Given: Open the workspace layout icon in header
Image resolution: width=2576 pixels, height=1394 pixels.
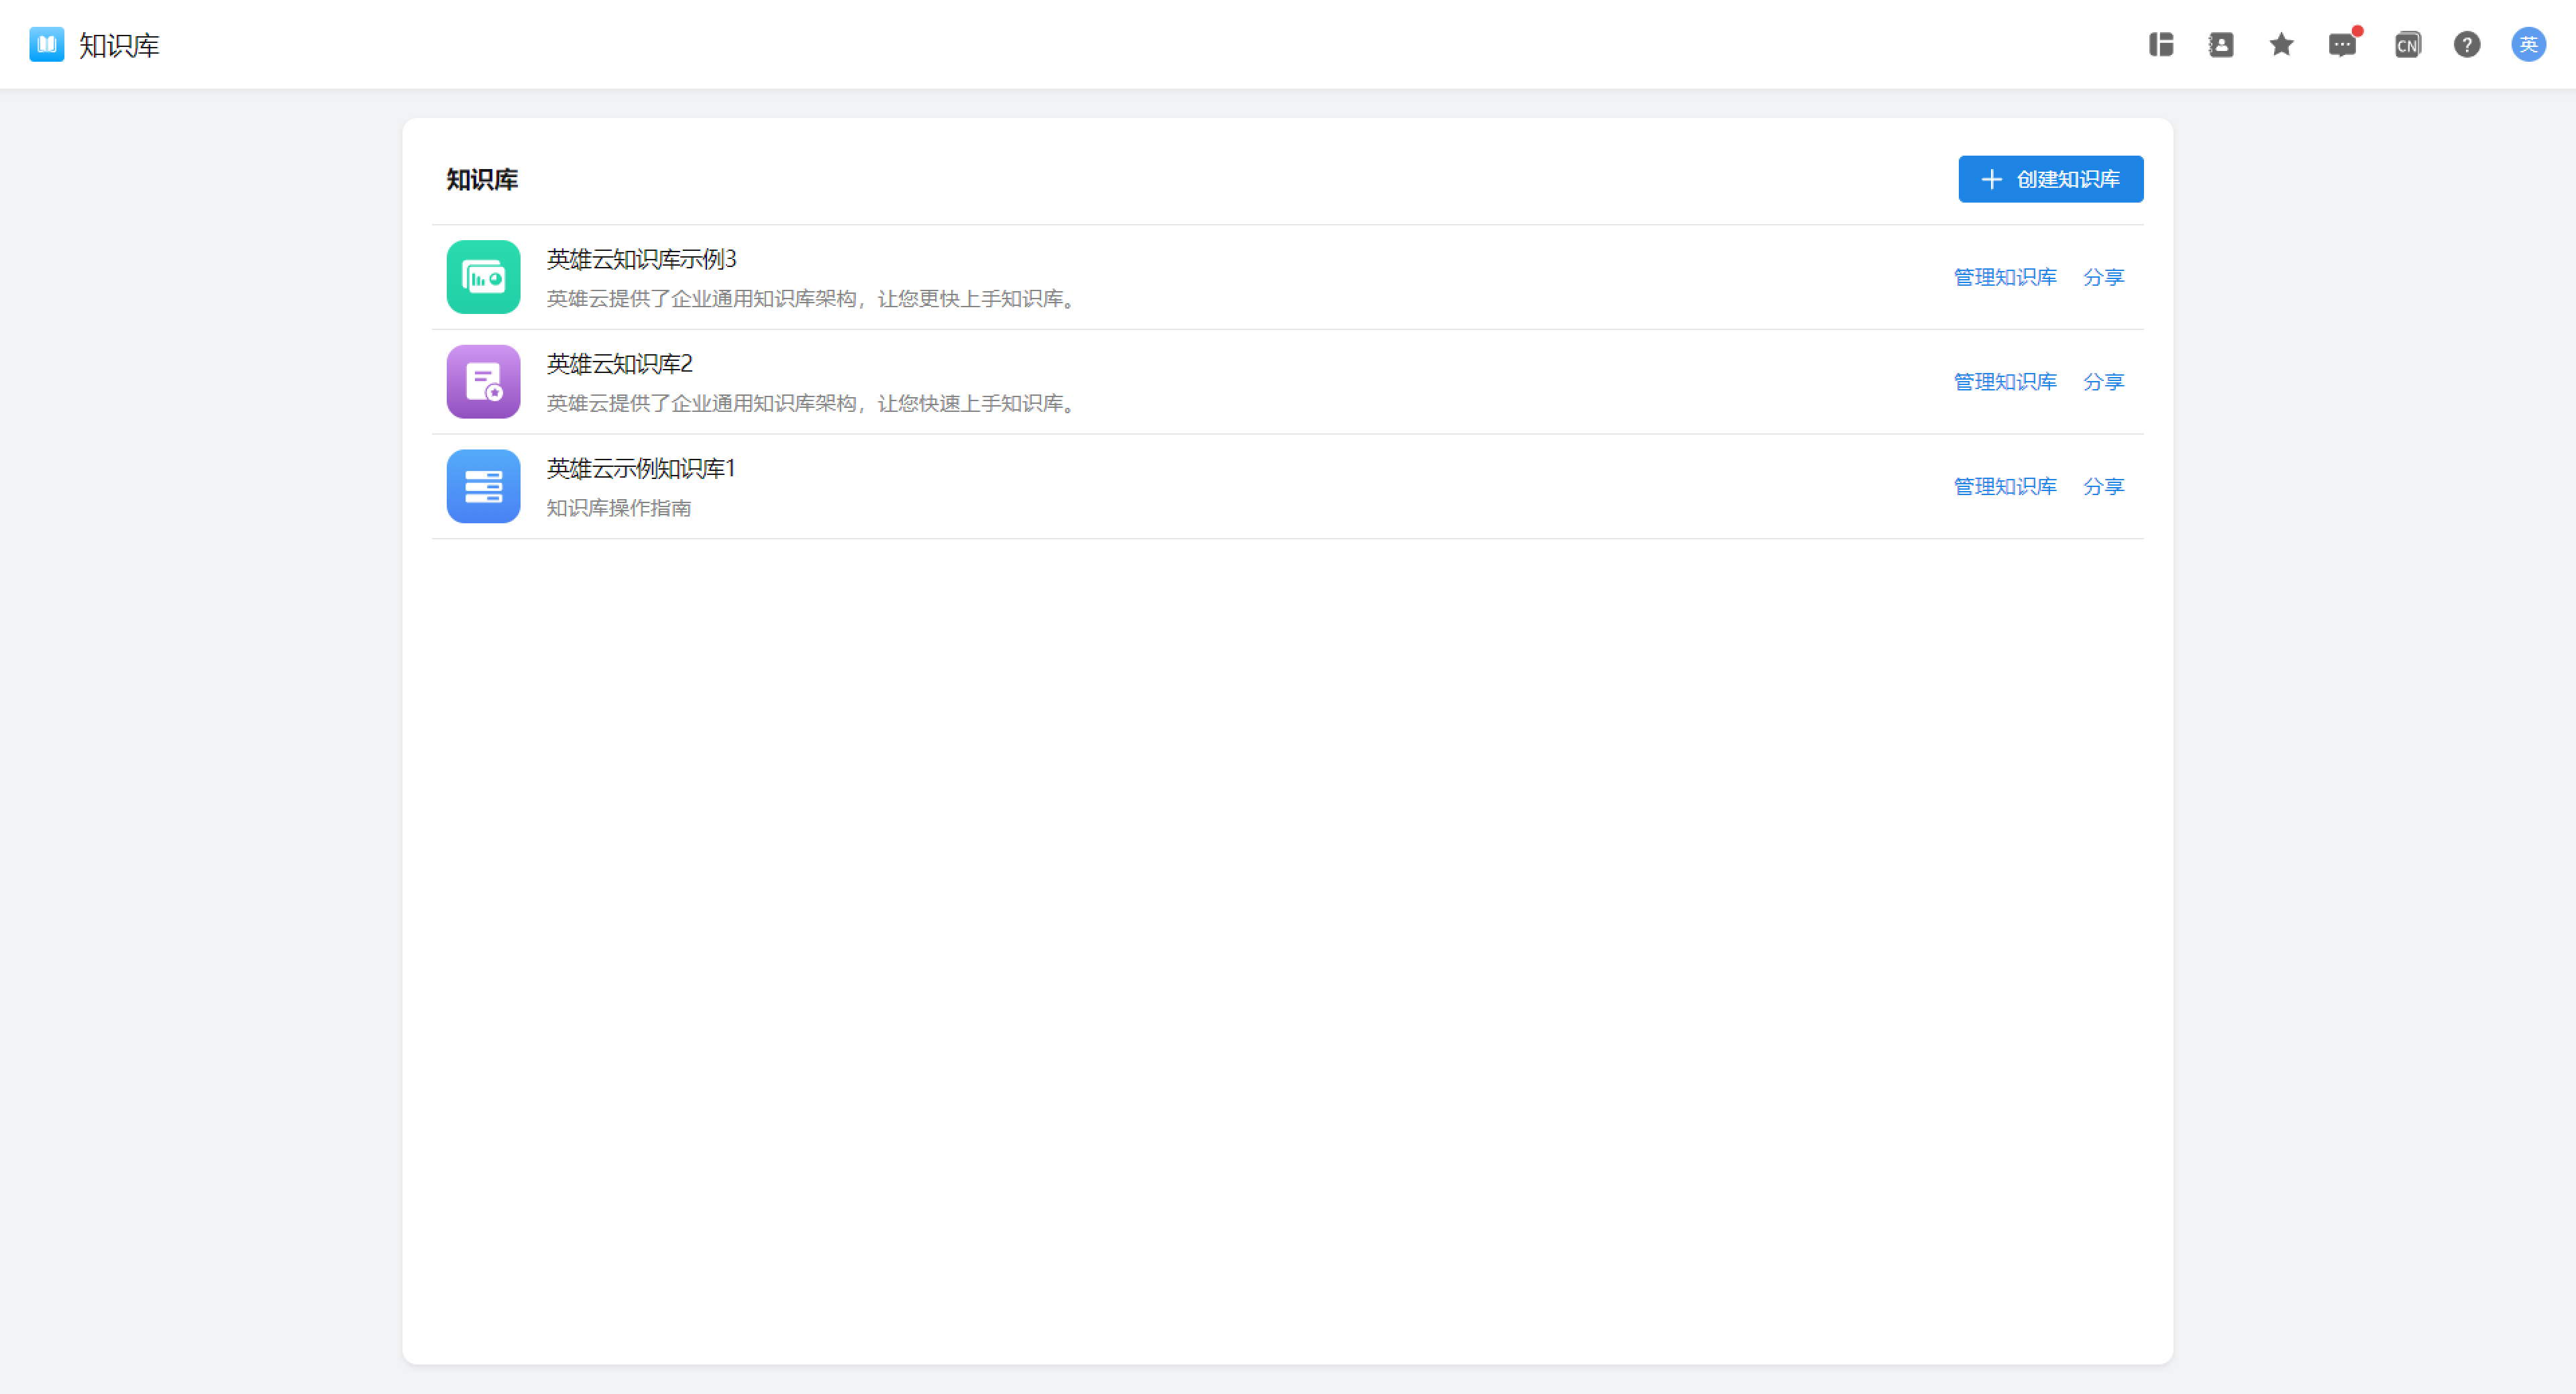Looking at the screenshot, I should [2161, 44].
